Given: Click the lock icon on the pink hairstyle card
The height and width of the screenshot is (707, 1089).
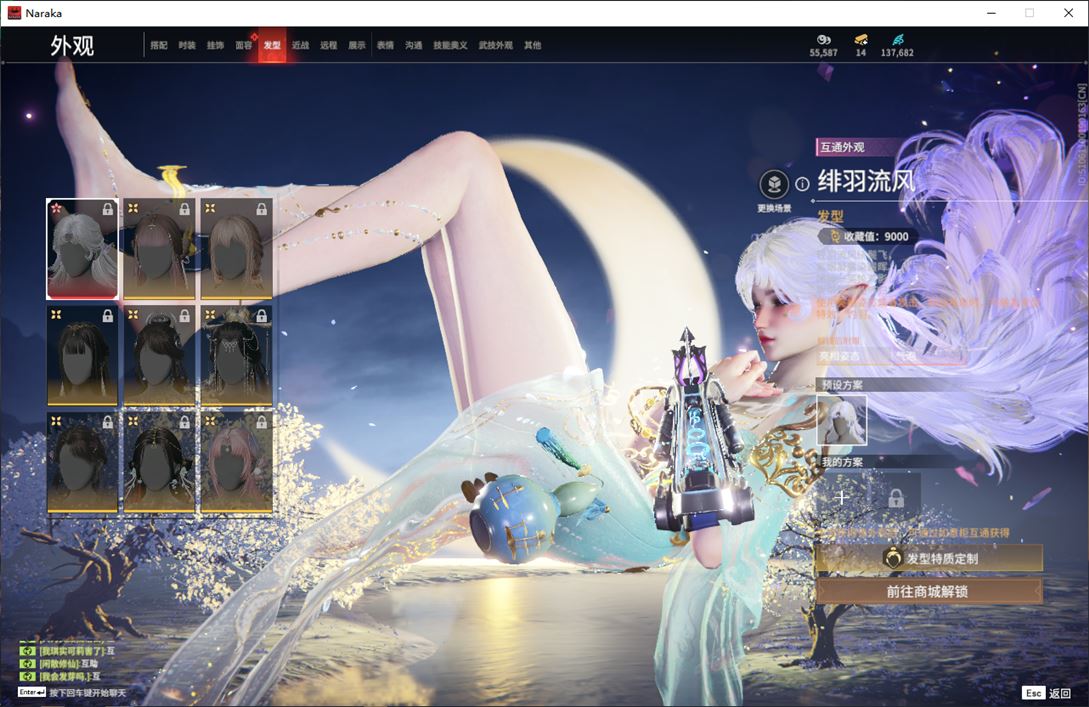Looking at the screenshot, I should tap(261, 422).
